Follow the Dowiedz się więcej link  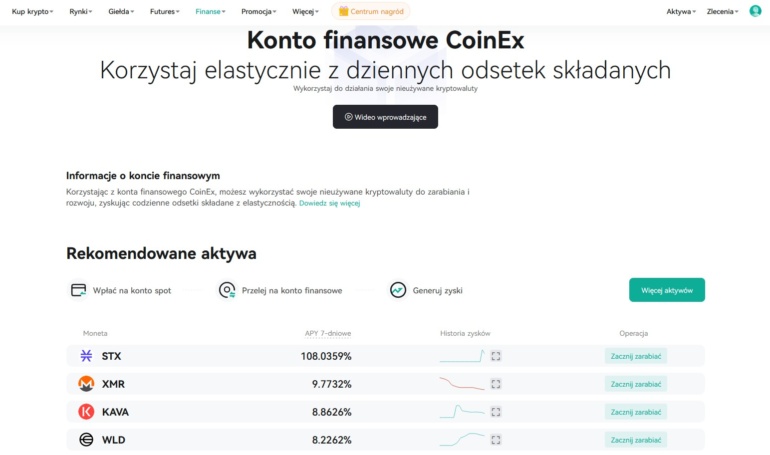pos(330,203)
